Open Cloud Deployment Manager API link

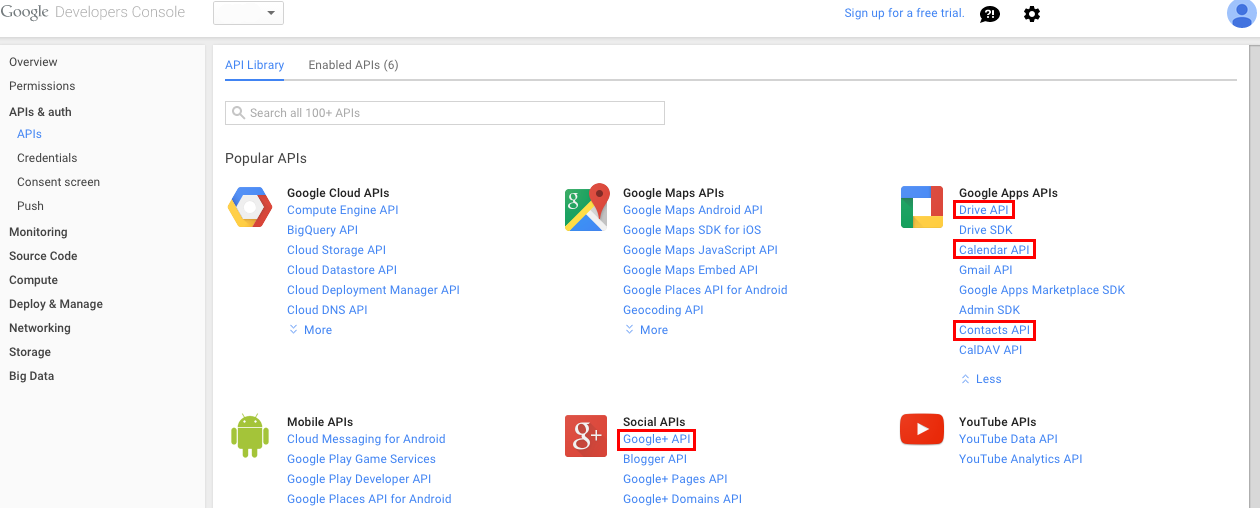pos(373,290)
